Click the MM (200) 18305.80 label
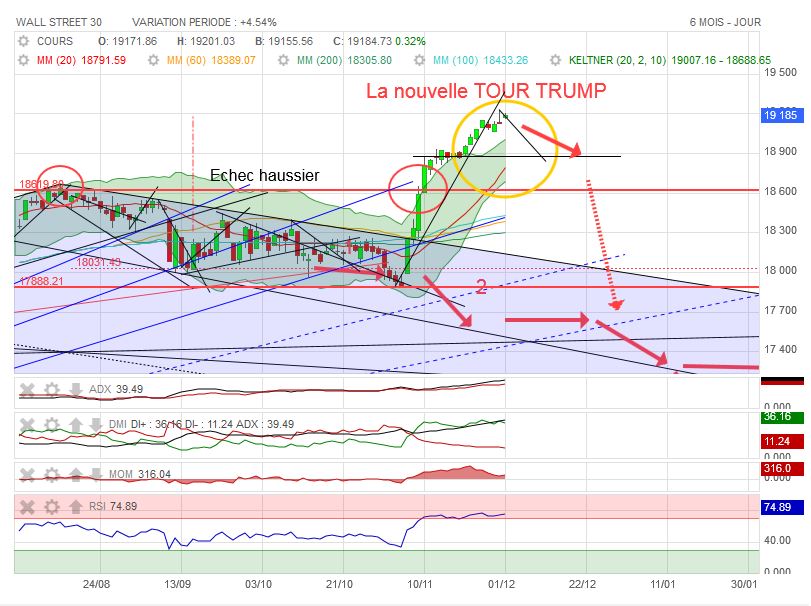 (344, 60)
